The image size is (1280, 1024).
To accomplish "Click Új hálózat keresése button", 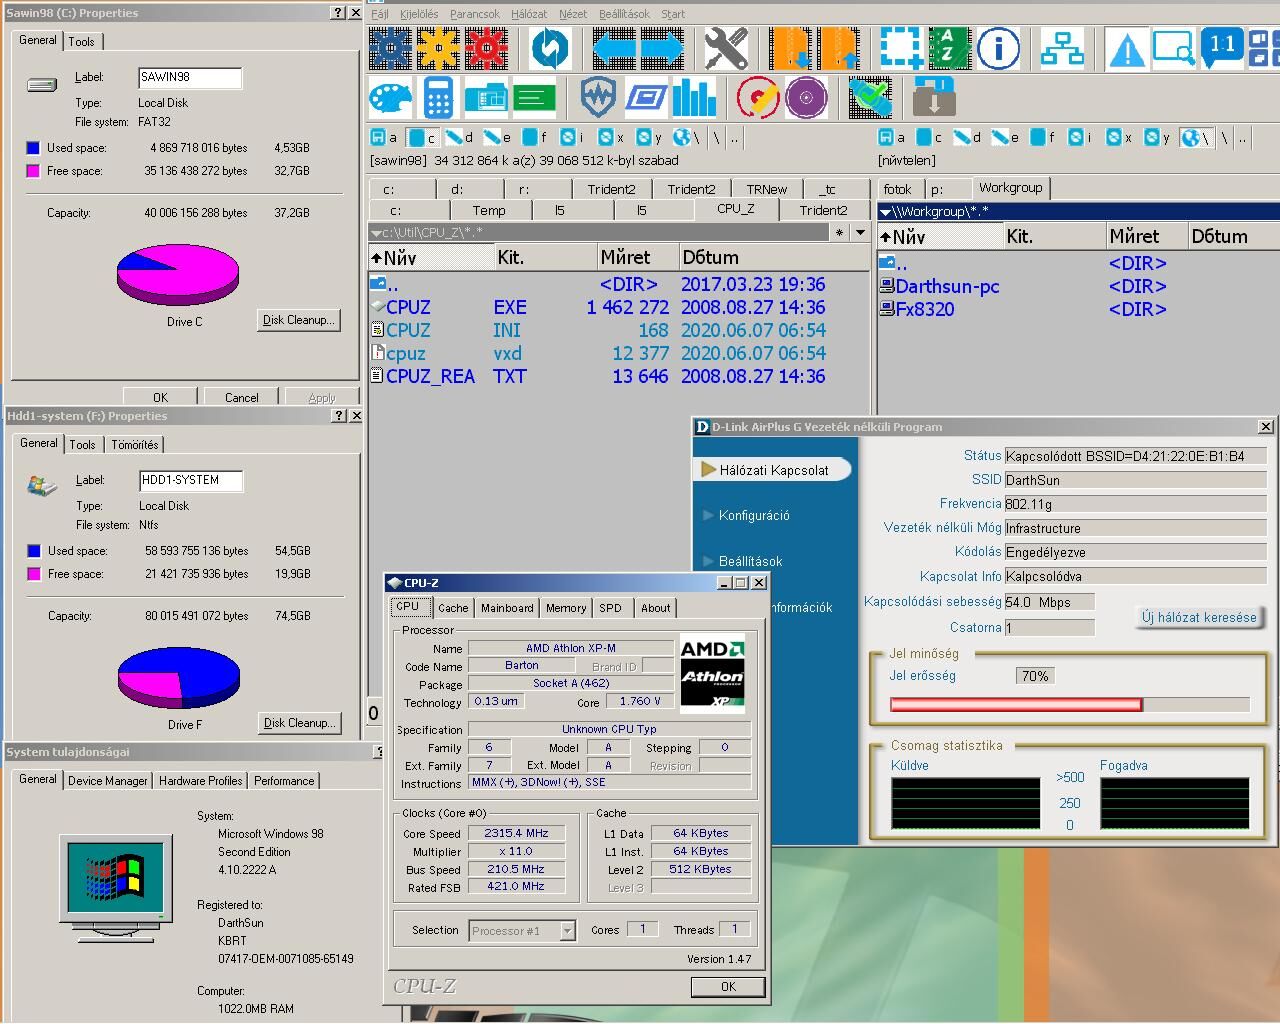I will (x=1199, y=618).
